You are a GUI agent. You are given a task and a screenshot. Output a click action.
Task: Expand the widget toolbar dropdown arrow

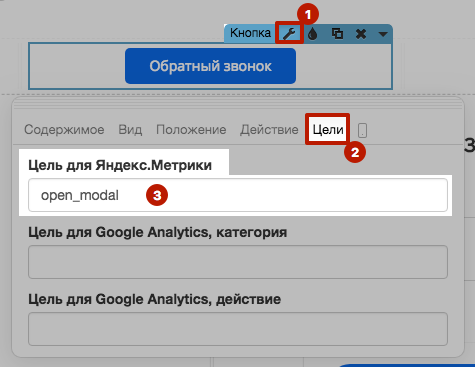point(383,34)
